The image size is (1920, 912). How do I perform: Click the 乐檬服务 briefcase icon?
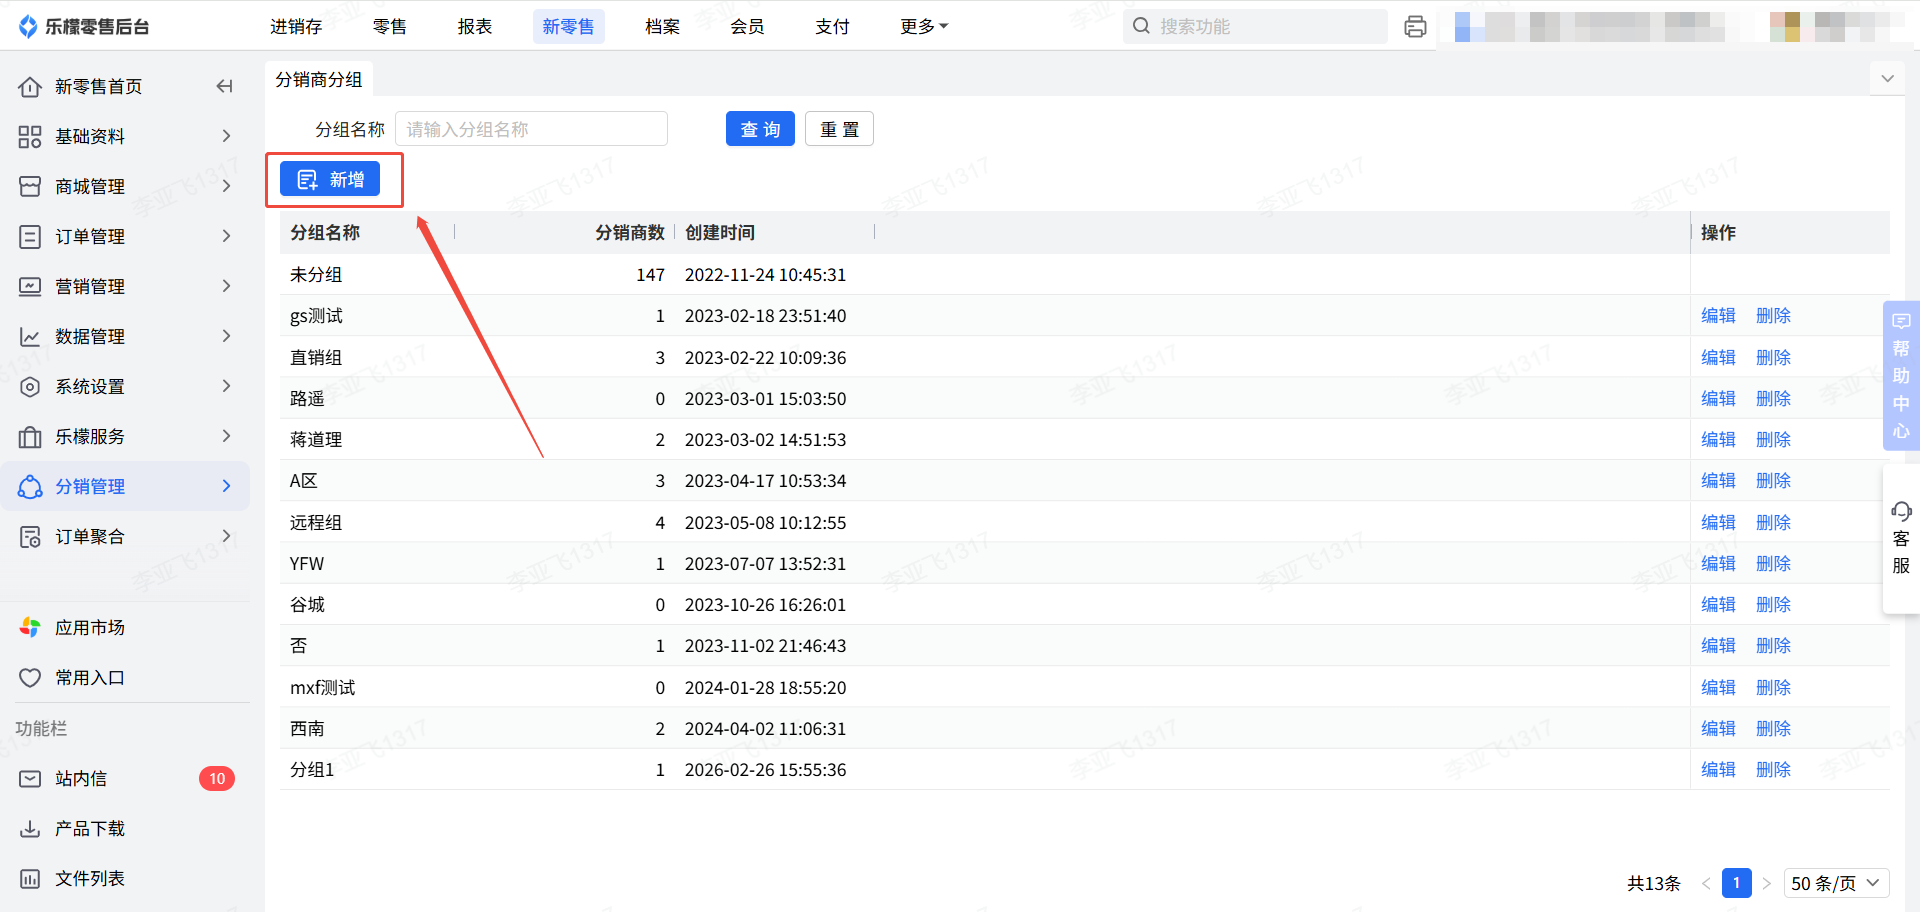click(30, 437)
